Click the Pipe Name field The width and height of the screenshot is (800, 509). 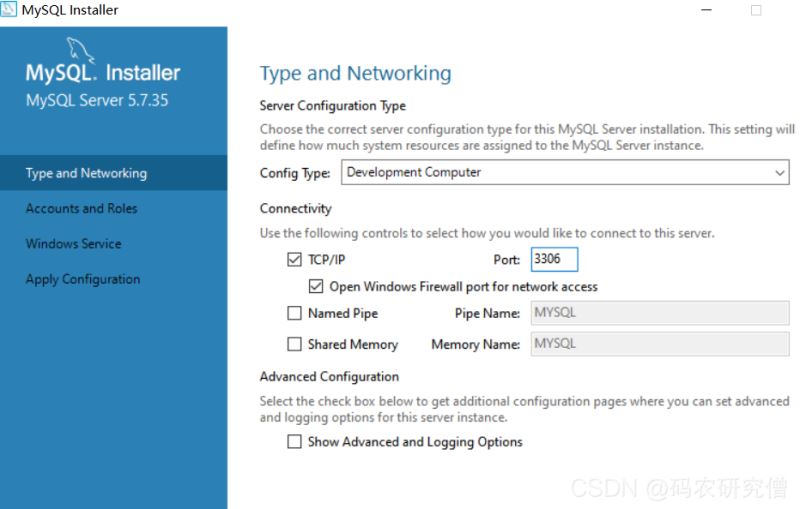click(x=660, y=313)
